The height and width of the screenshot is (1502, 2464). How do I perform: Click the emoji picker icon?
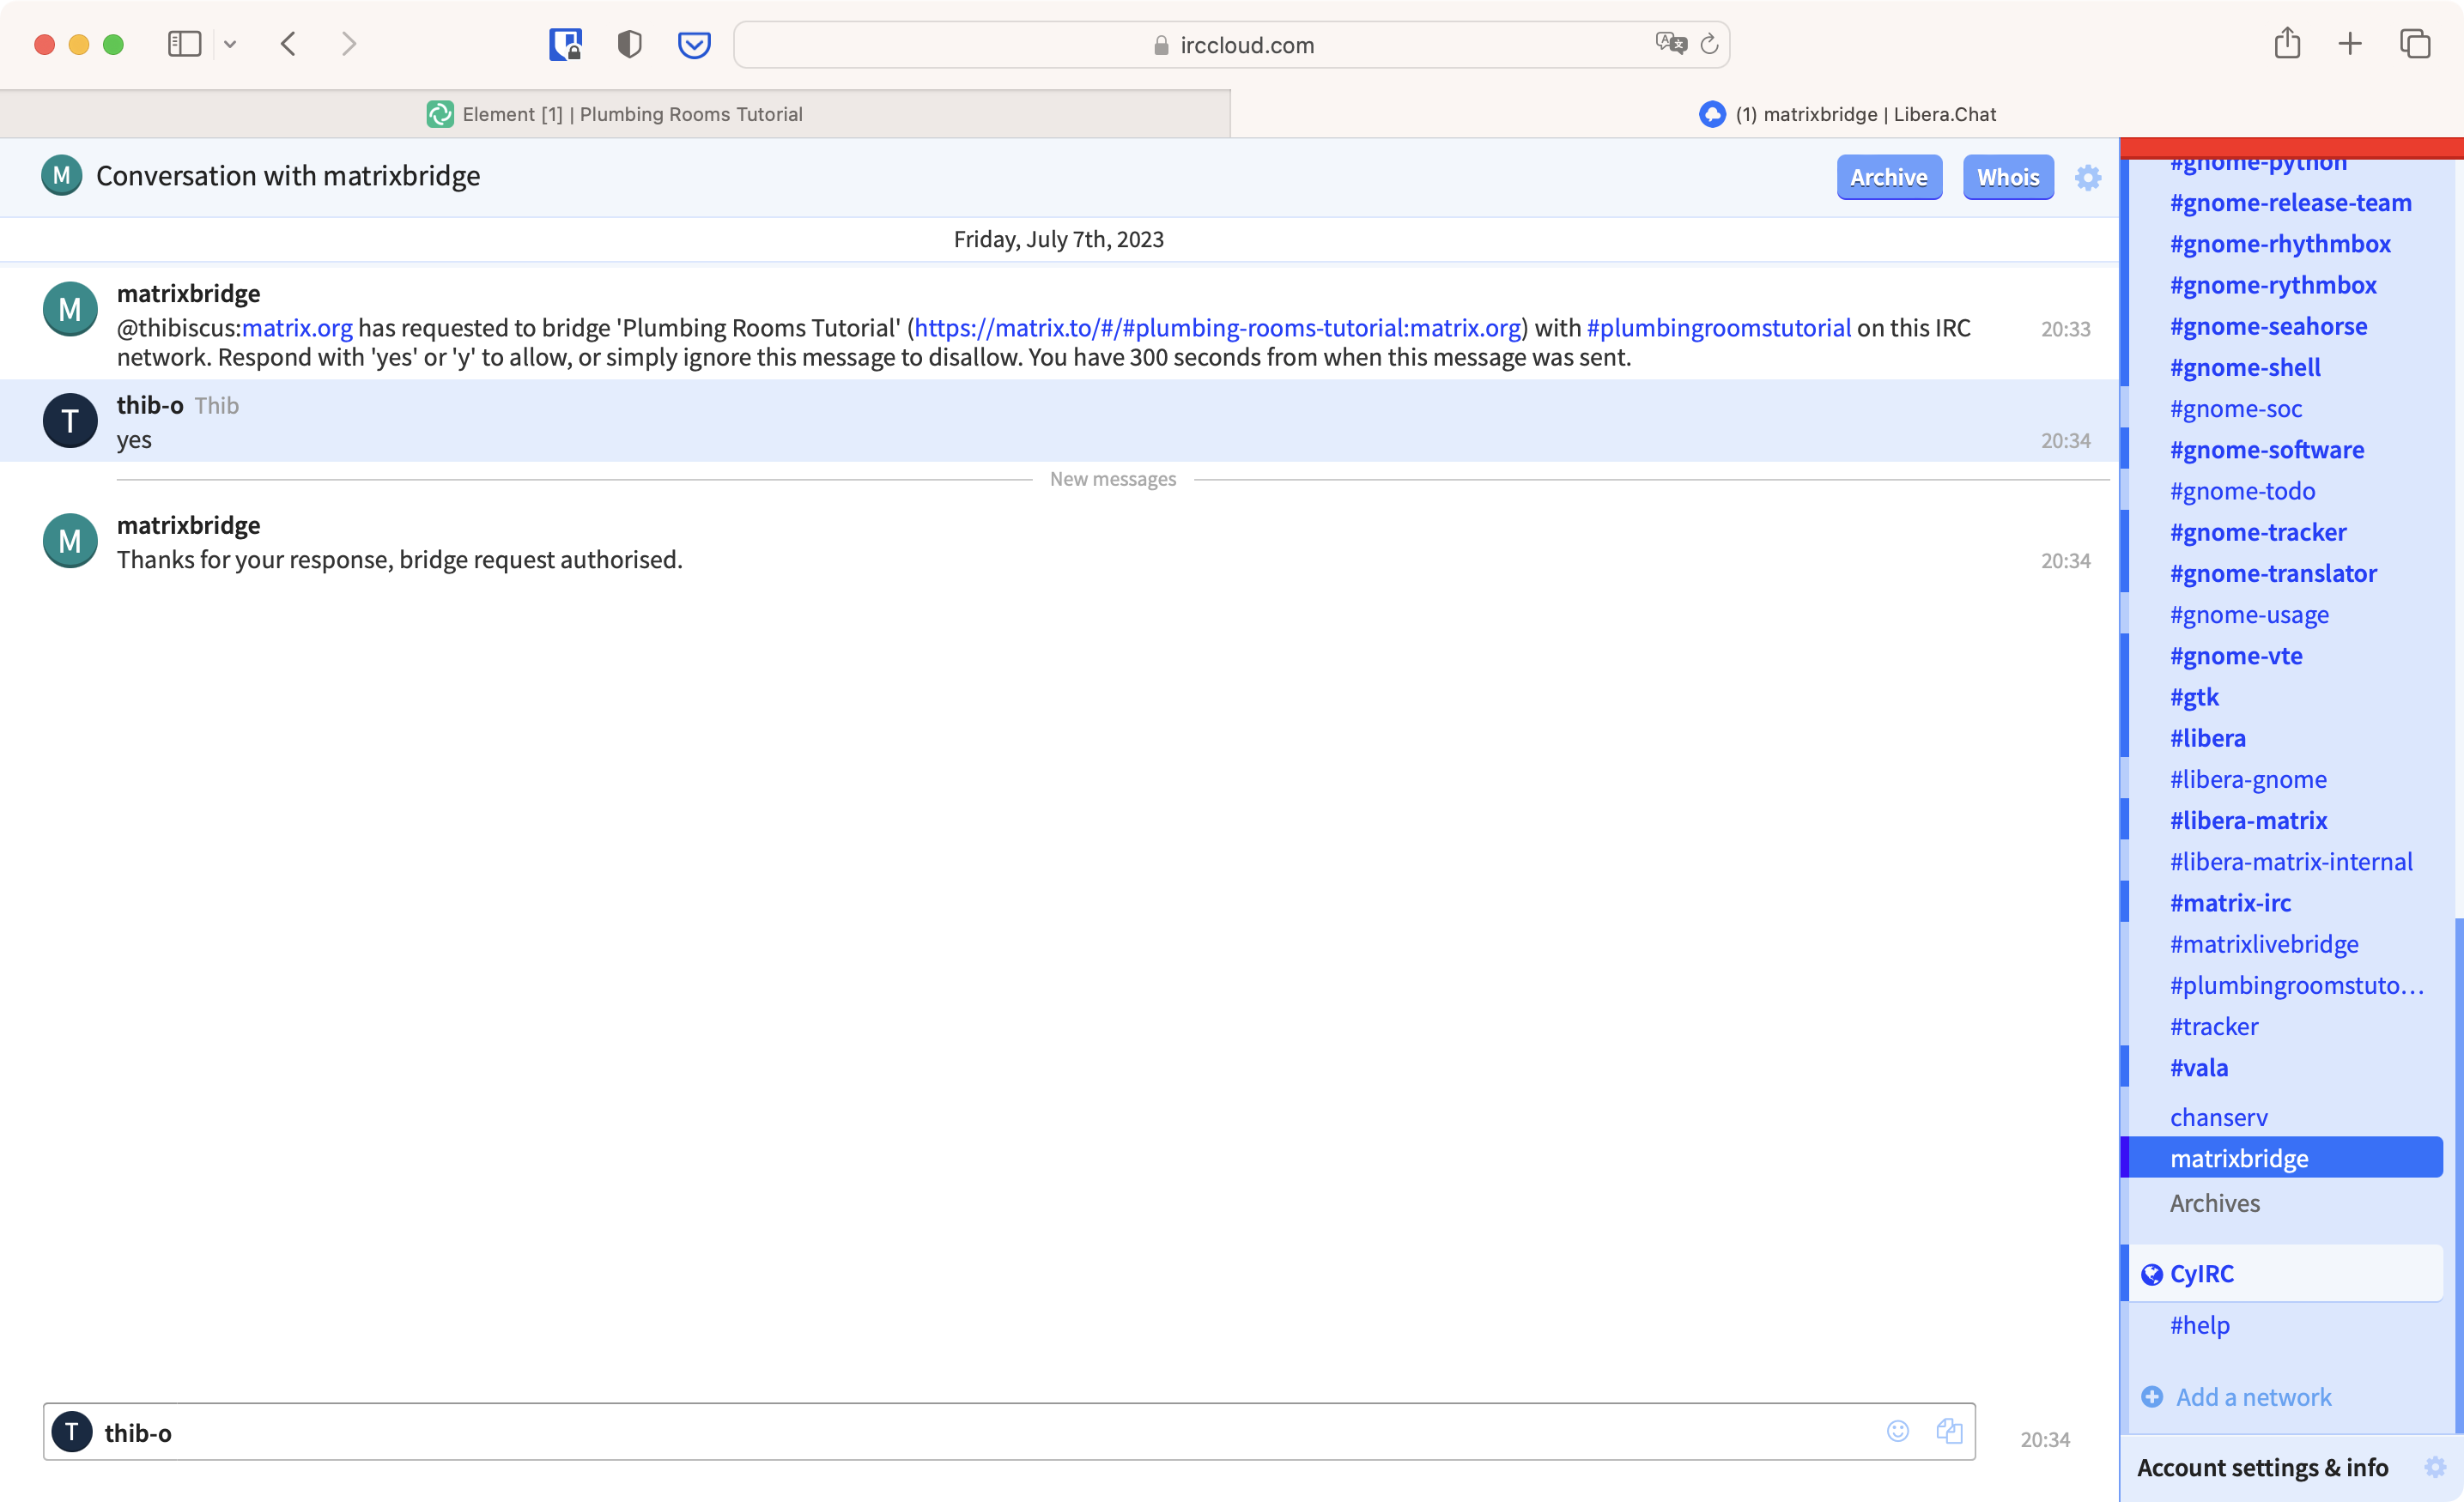[x=1897, y=1431]
